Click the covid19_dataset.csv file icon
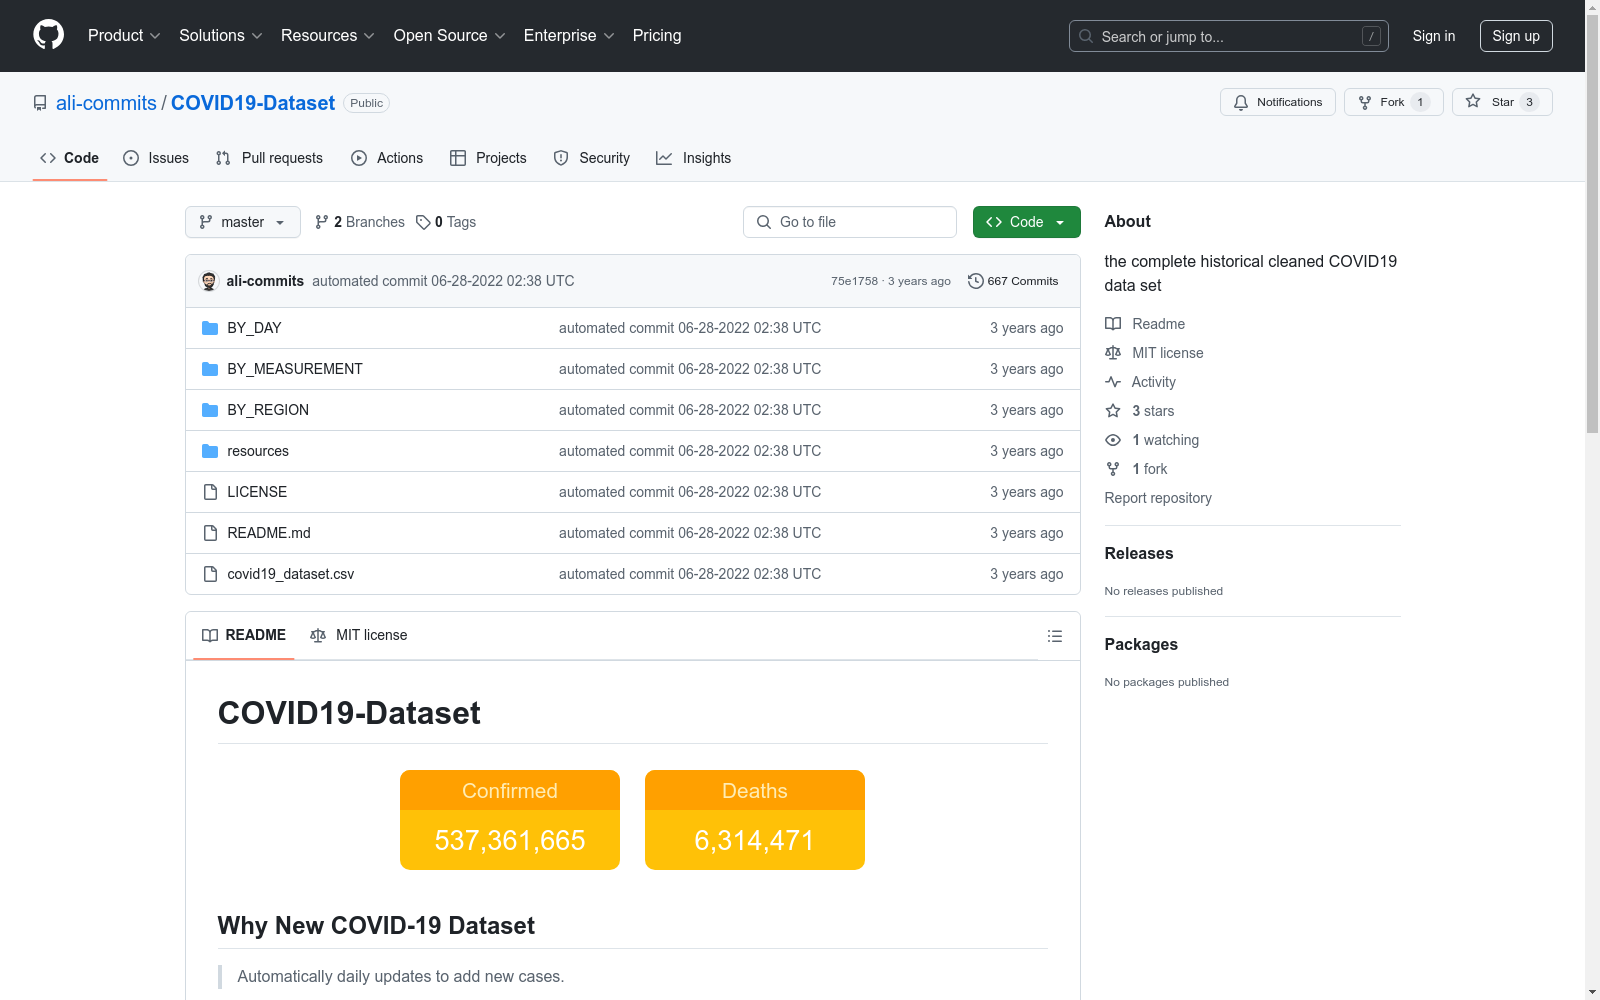1600x1000 pixels. click(210, 574)
